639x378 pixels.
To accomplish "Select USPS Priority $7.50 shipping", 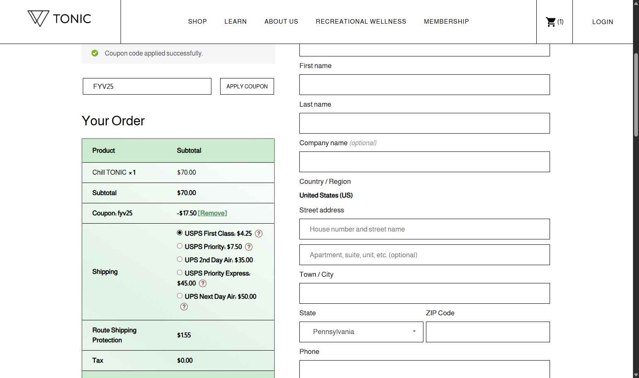I will click(179, 246).
